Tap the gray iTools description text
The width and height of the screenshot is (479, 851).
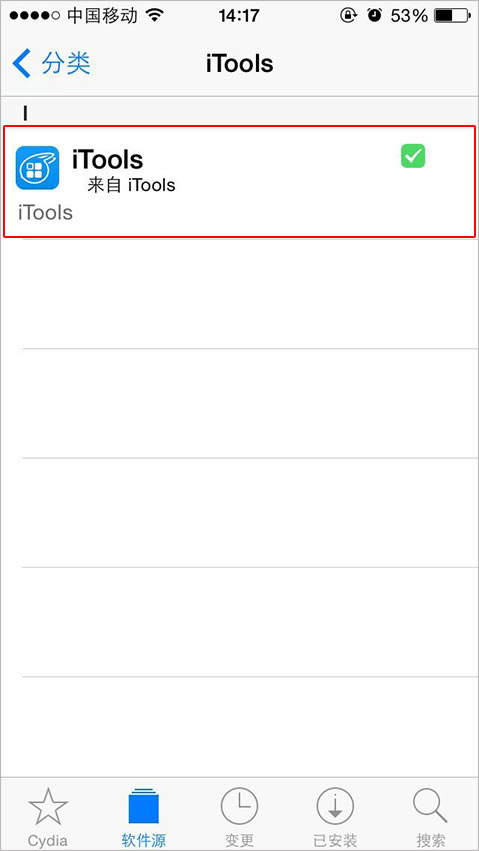pyautogui.click(x=46, y=213)
